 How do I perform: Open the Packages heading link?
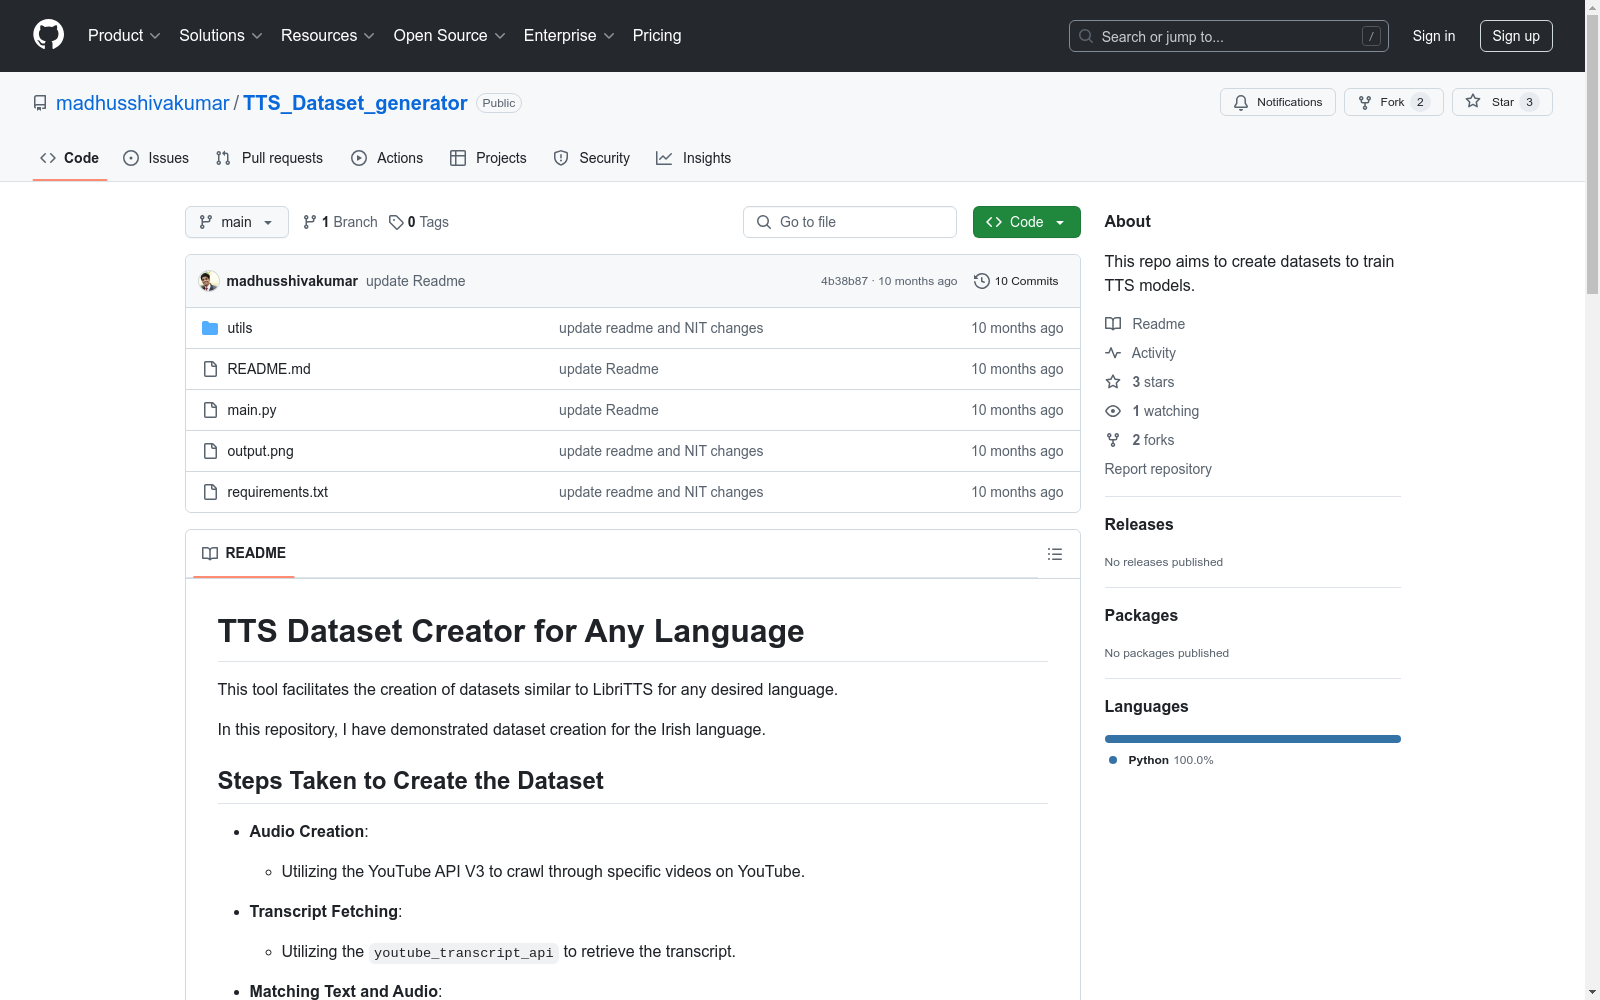click(x=1141, y=615)
